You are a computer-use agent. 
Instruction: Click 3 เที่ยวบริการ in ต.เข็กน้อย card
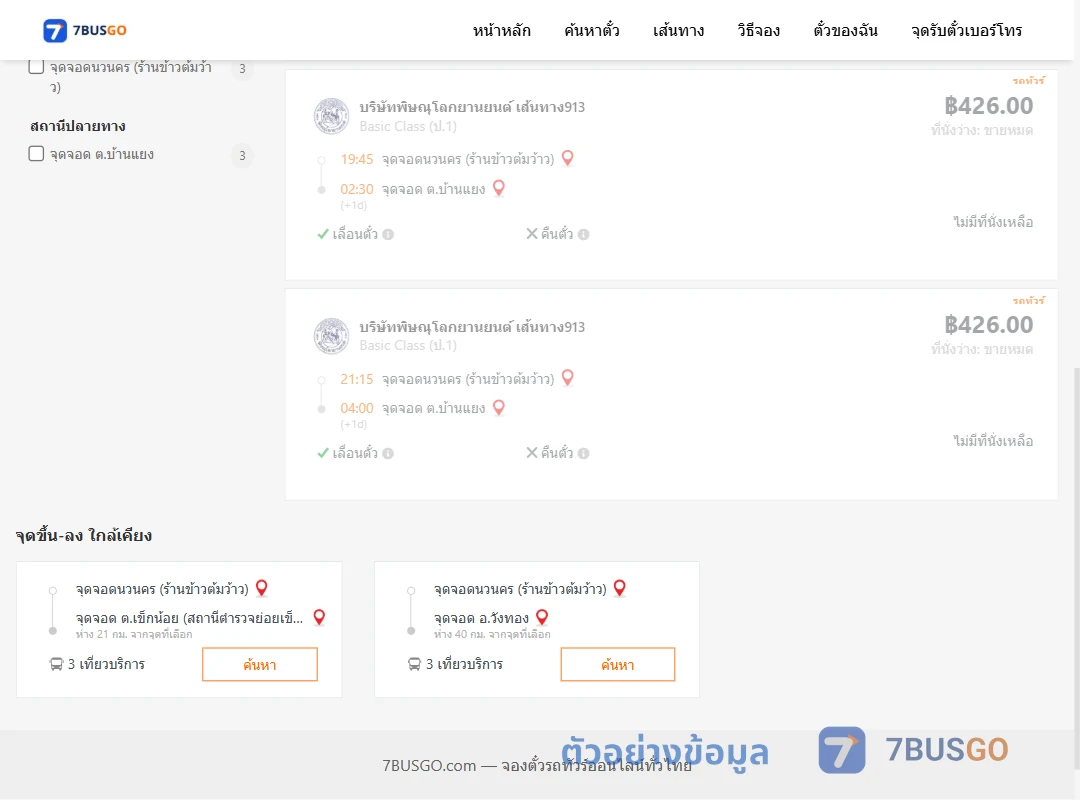point(106,664)
